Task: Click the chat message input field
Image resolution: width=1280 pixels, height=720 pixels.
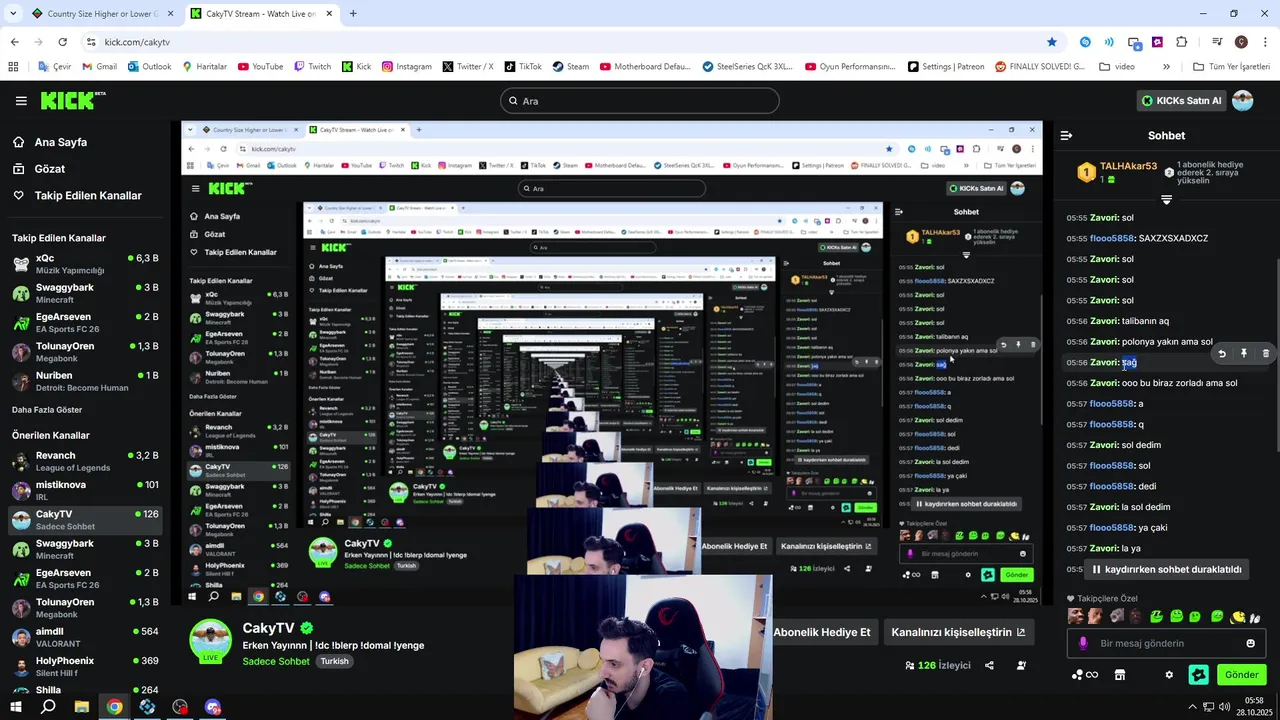Action: [1166, 643]
